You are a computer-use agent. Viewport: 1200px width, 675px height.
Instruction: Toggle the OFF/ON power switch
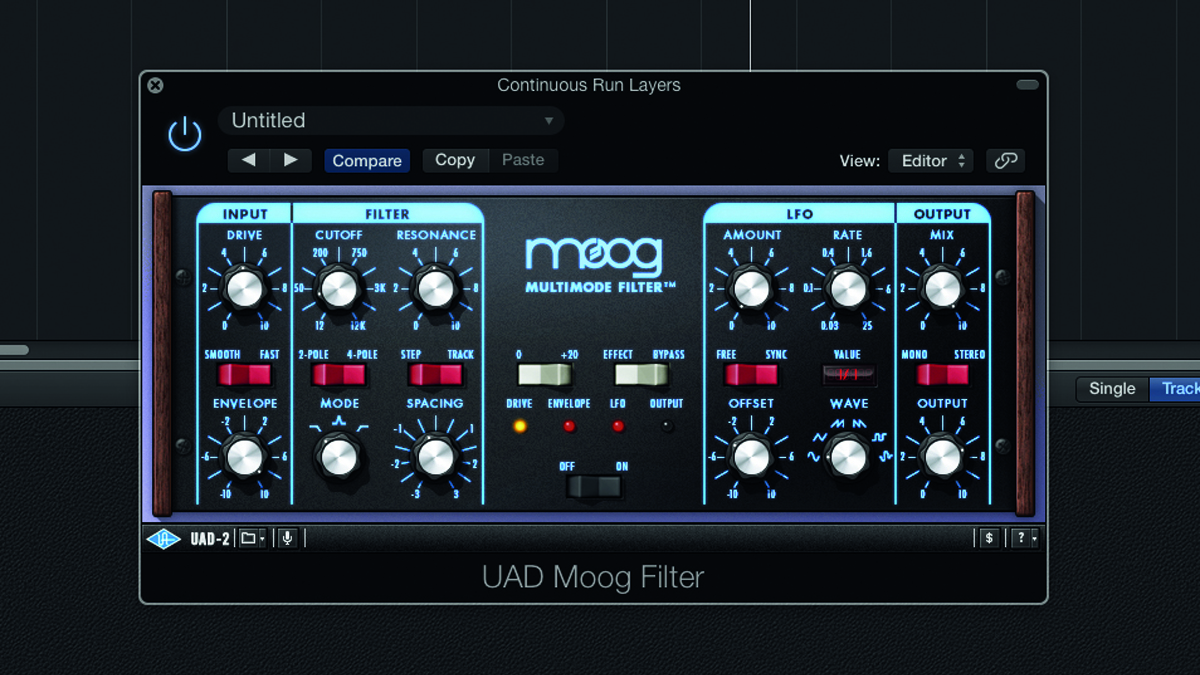(x=594, y=487)
